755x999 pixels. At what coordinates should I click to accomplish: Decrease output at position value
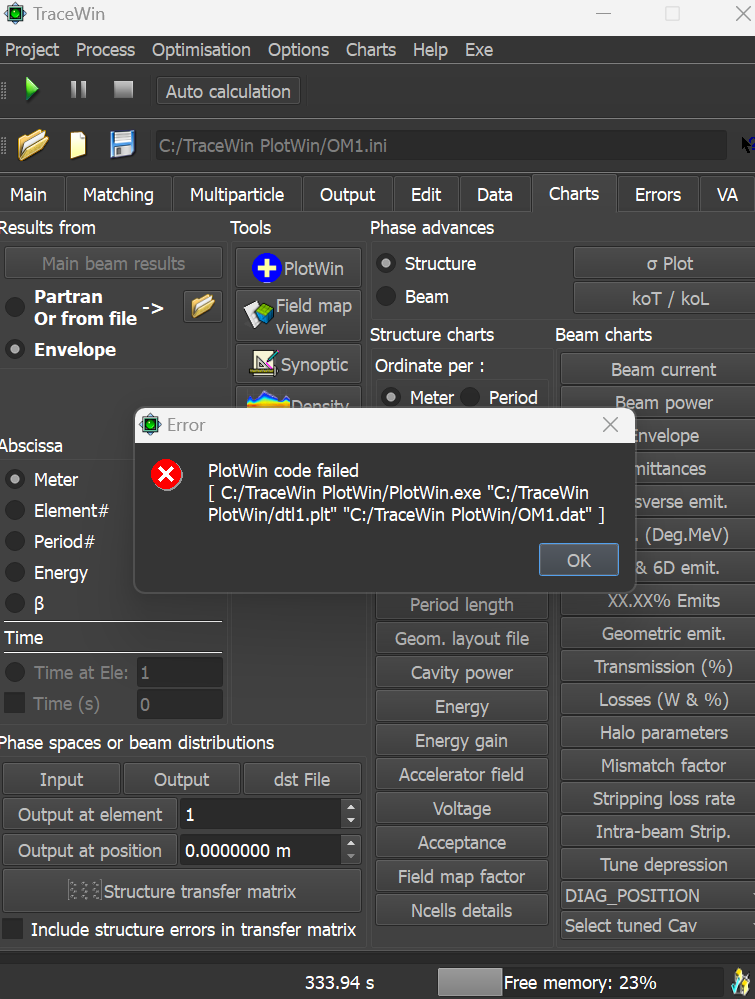(351, 857)
